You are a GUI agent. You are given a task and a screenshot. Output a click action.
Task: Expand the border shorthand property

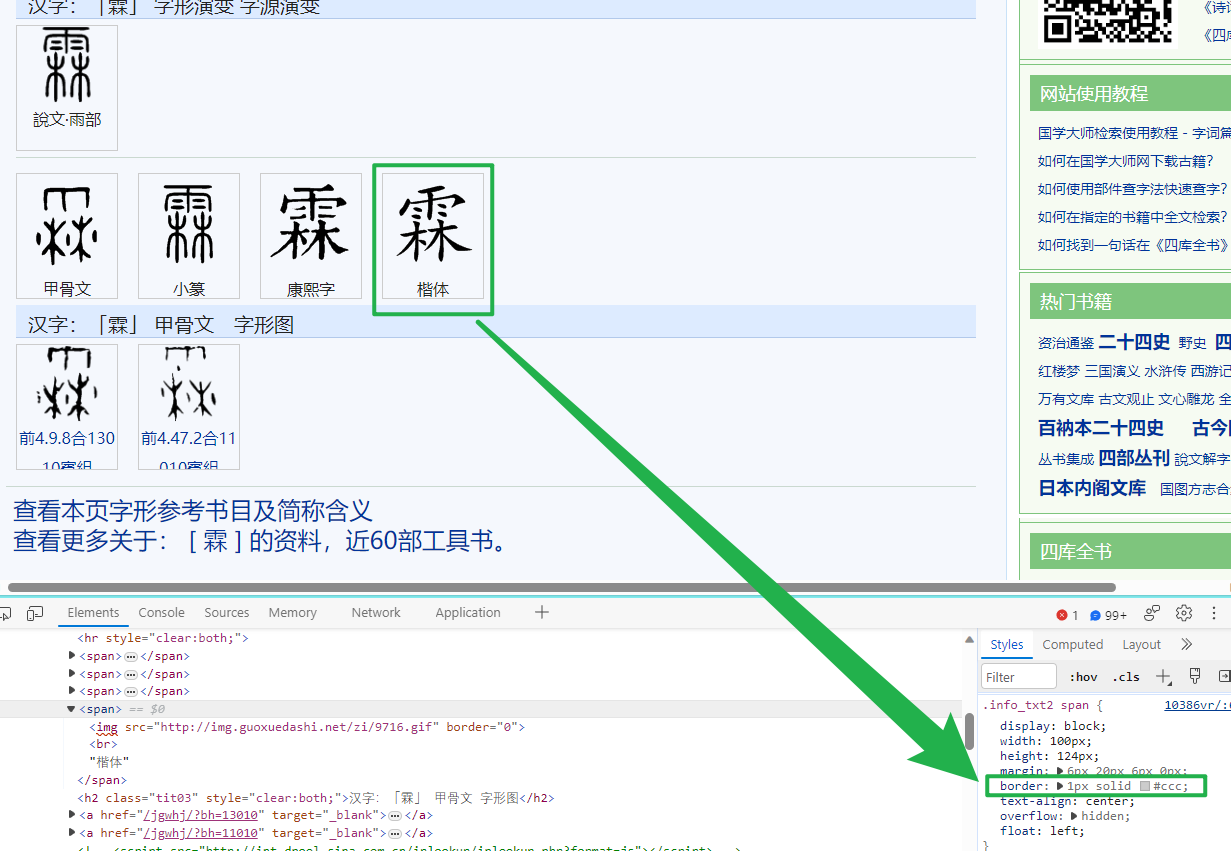(1061, 786)
